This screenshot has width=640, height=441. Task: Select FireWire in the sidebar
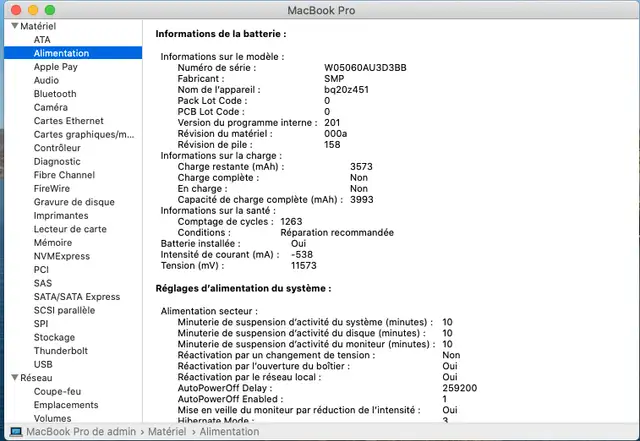pyautogui.click(x=52, y=188)
